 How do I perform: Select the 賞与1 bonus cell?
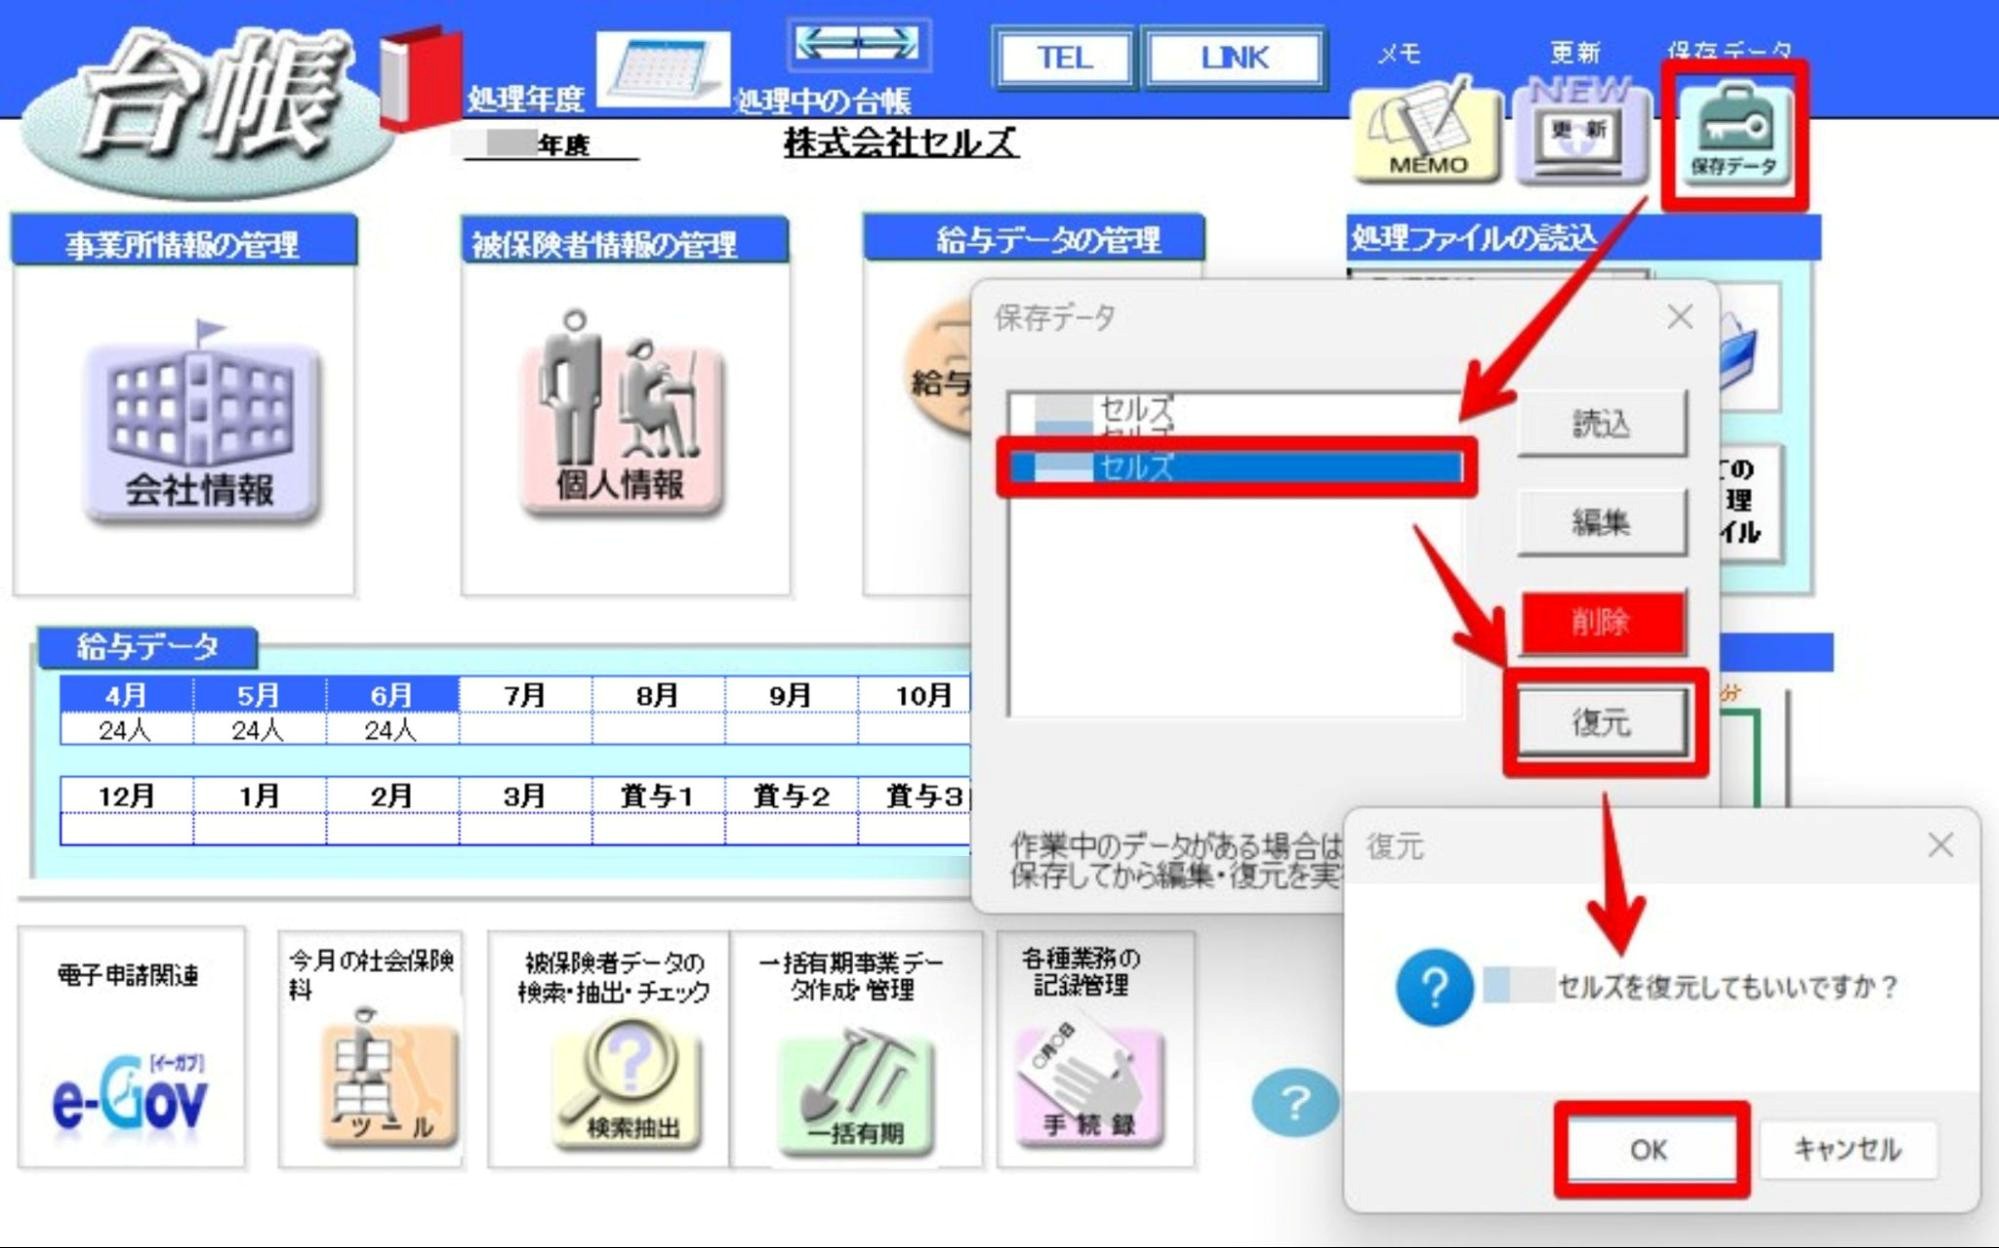[x=658, y=796]
